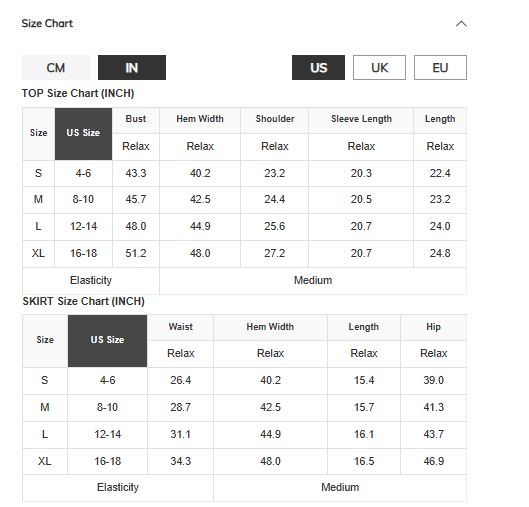This screenshot has width=529, height=507.
Task: Select the M row in the SKIRT chart
Action: pyautogui.click(x=245, y=408)
